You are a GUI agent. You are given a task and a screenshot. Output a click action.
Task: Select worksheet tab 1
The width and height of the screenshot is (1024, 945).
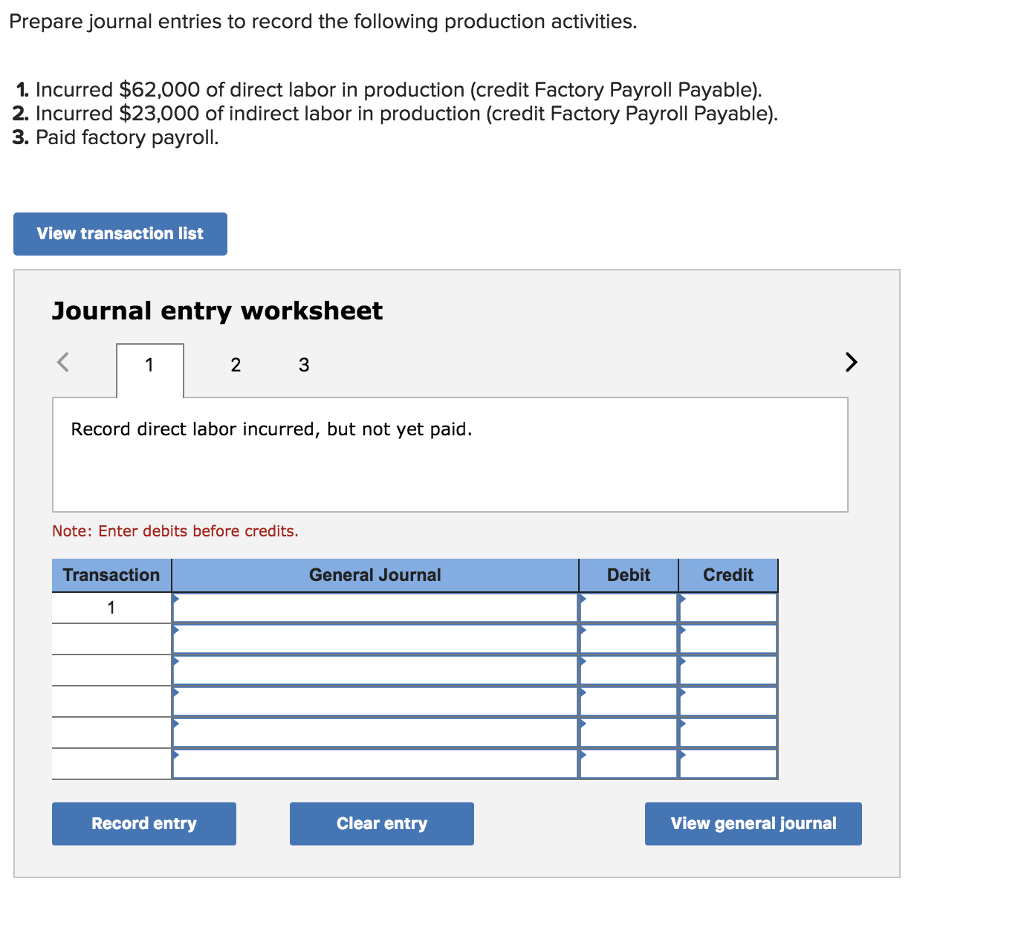click(x=150, y=370)
